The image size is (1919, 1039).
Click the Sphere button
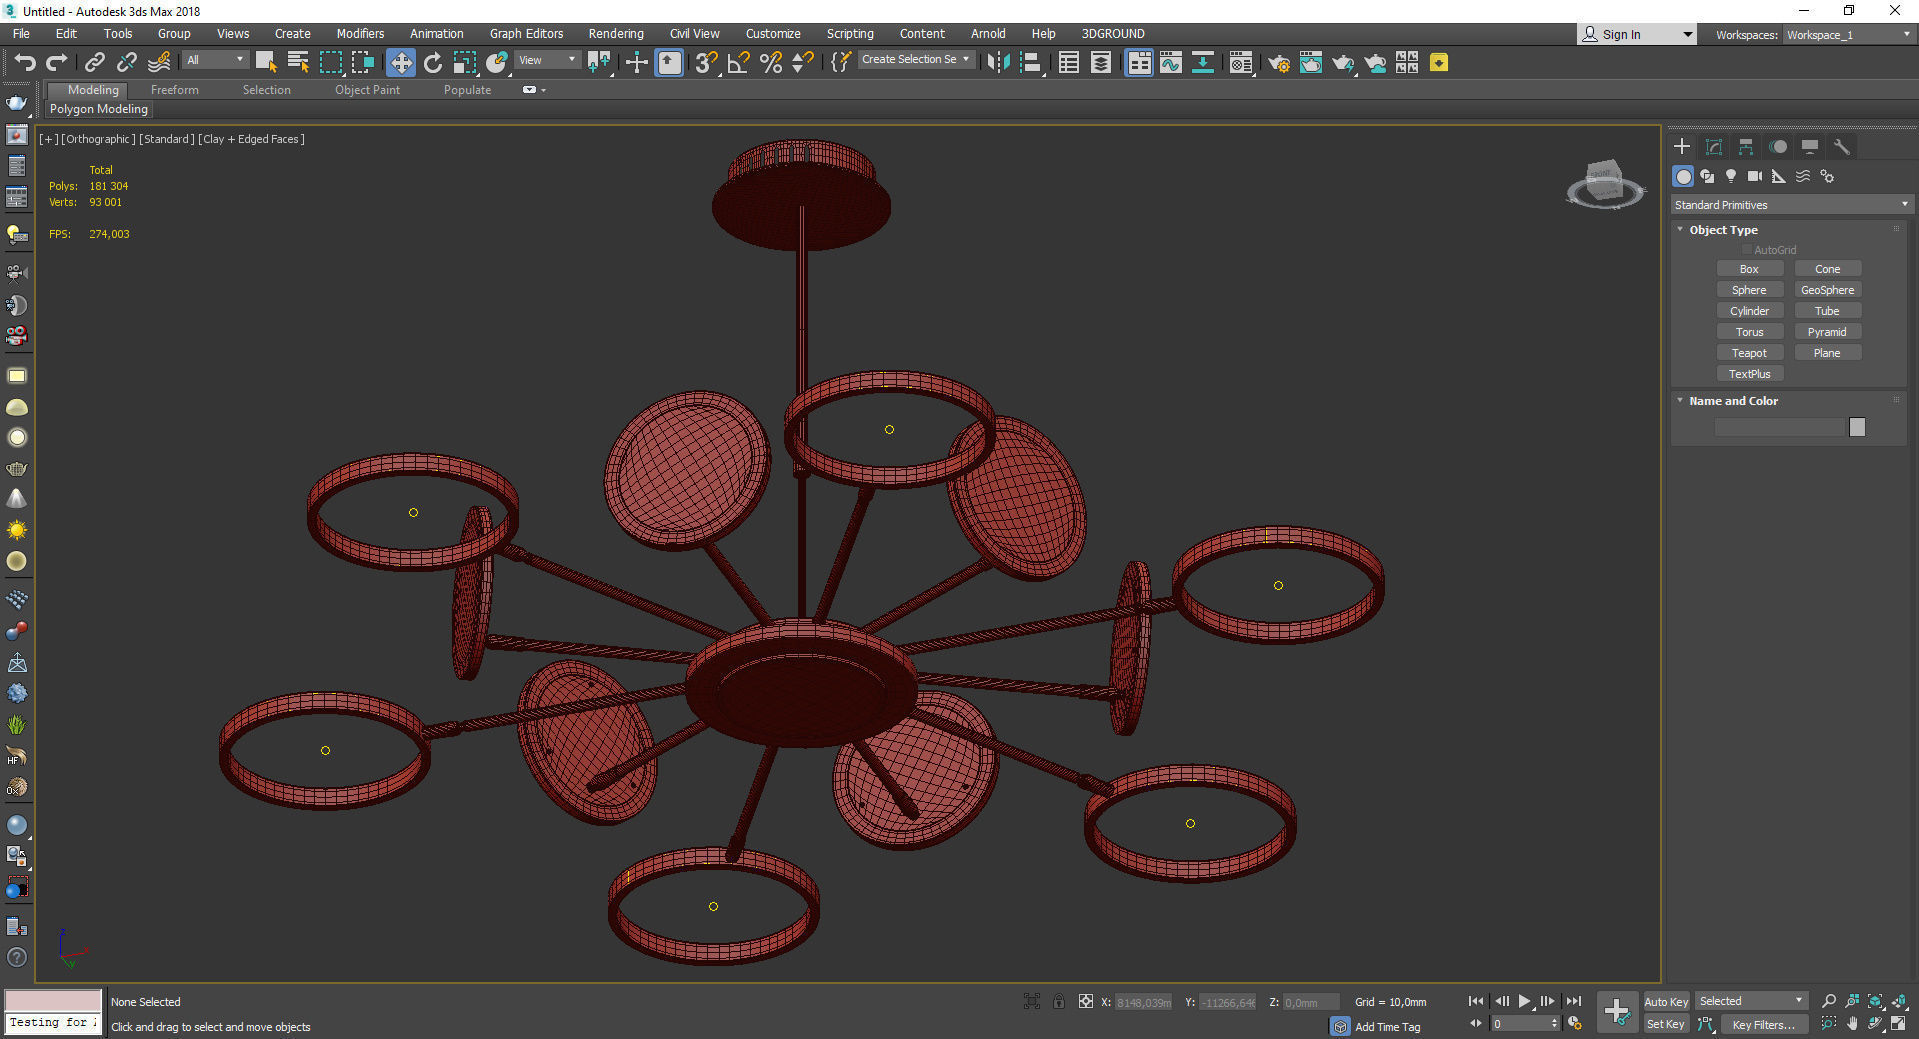coord(1749,290)
